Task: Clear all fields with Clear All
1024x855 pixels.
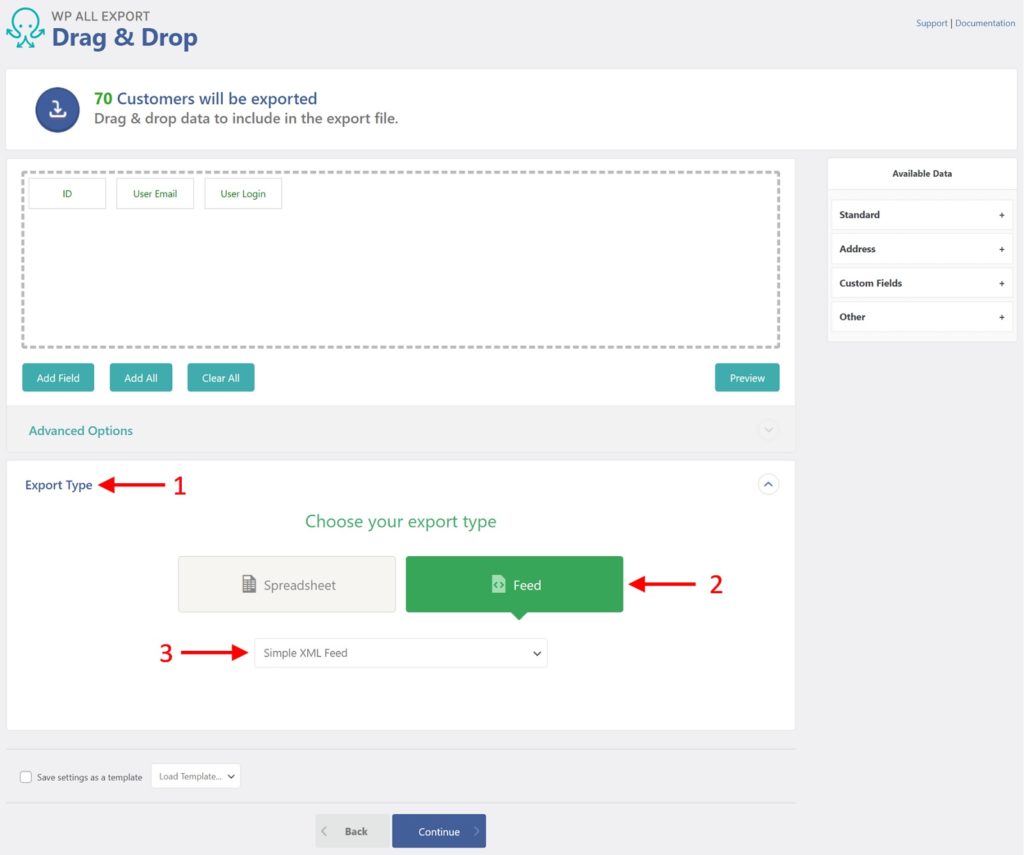Action: [x=220, y=377]
